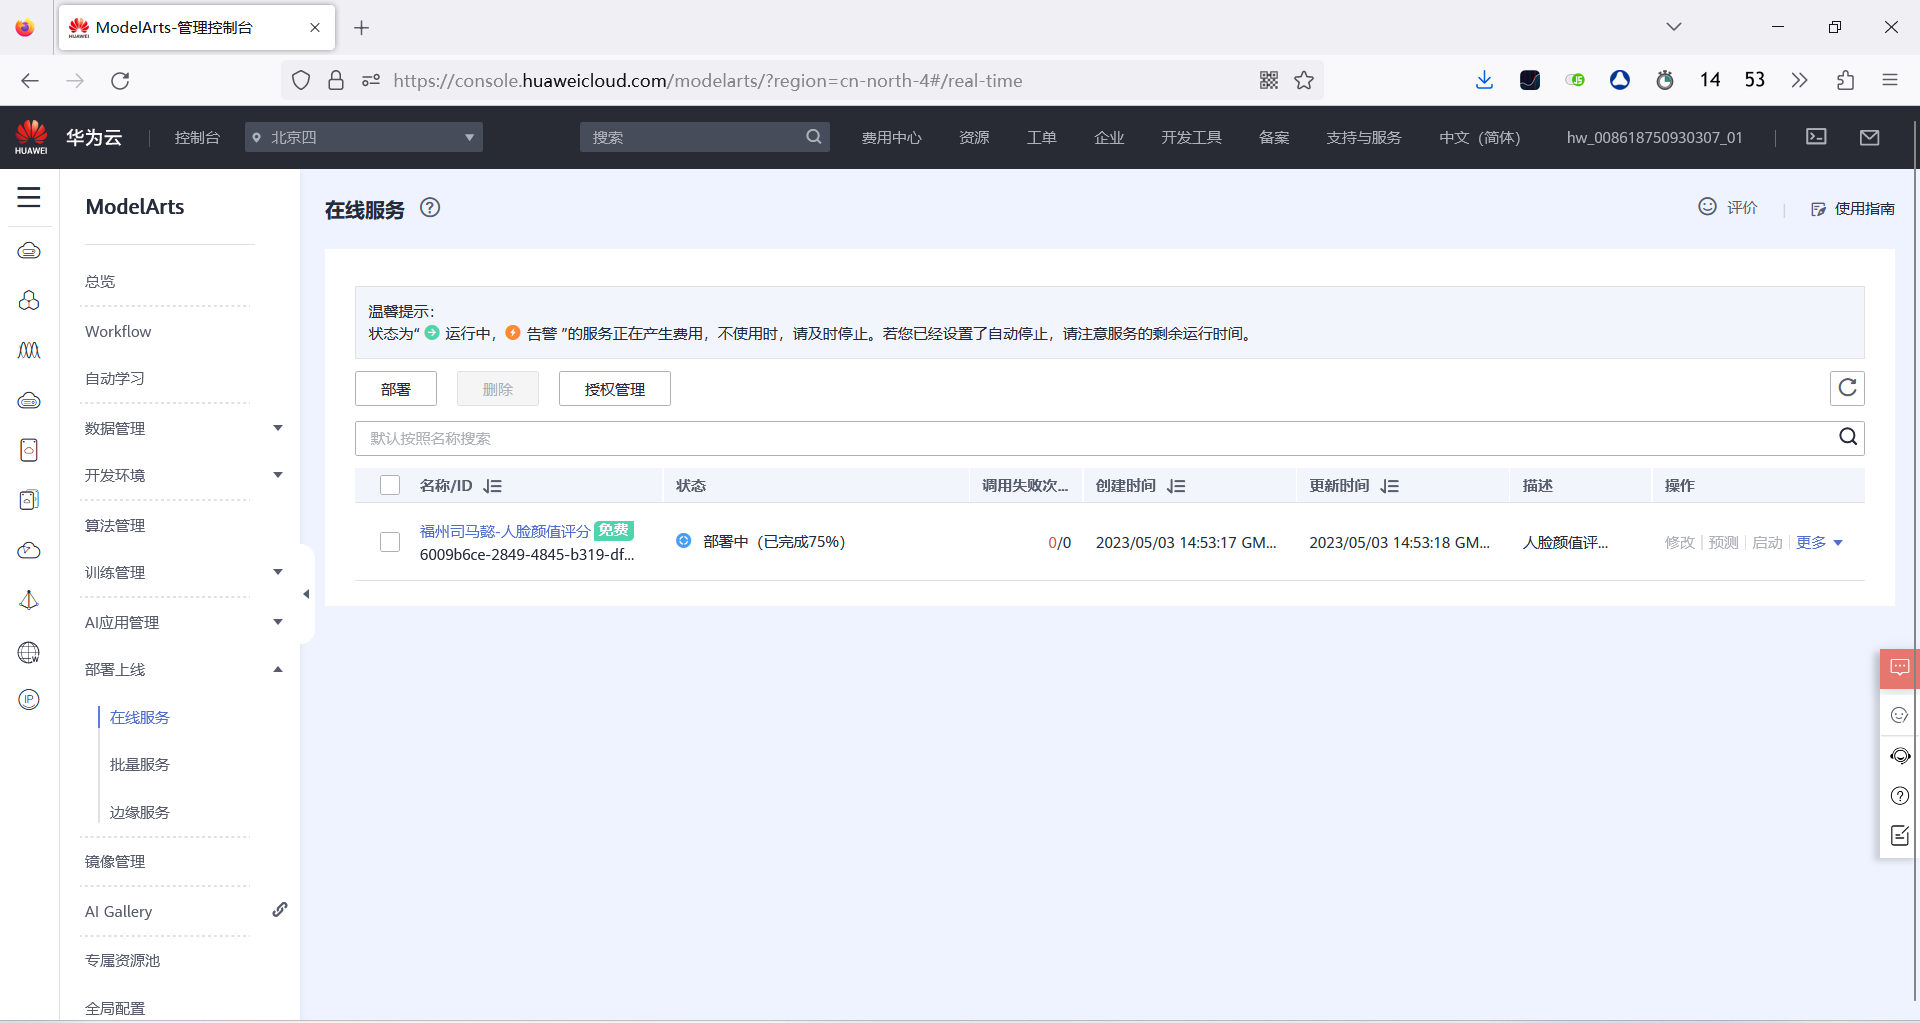Expand the 训练管理 menu
This screenshot has height=1023, width=1920.
pyautogui.click(x=278, y=572)
